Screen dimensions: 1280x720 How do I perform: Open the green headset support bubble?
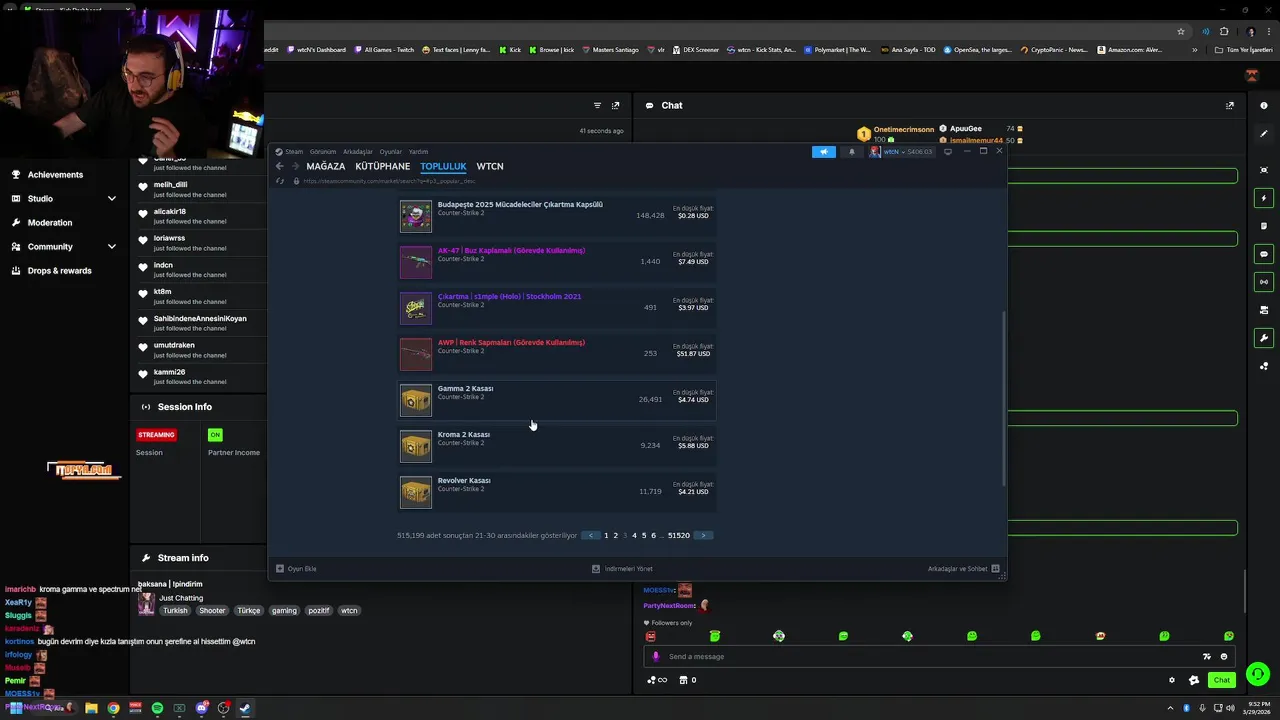1258,674
